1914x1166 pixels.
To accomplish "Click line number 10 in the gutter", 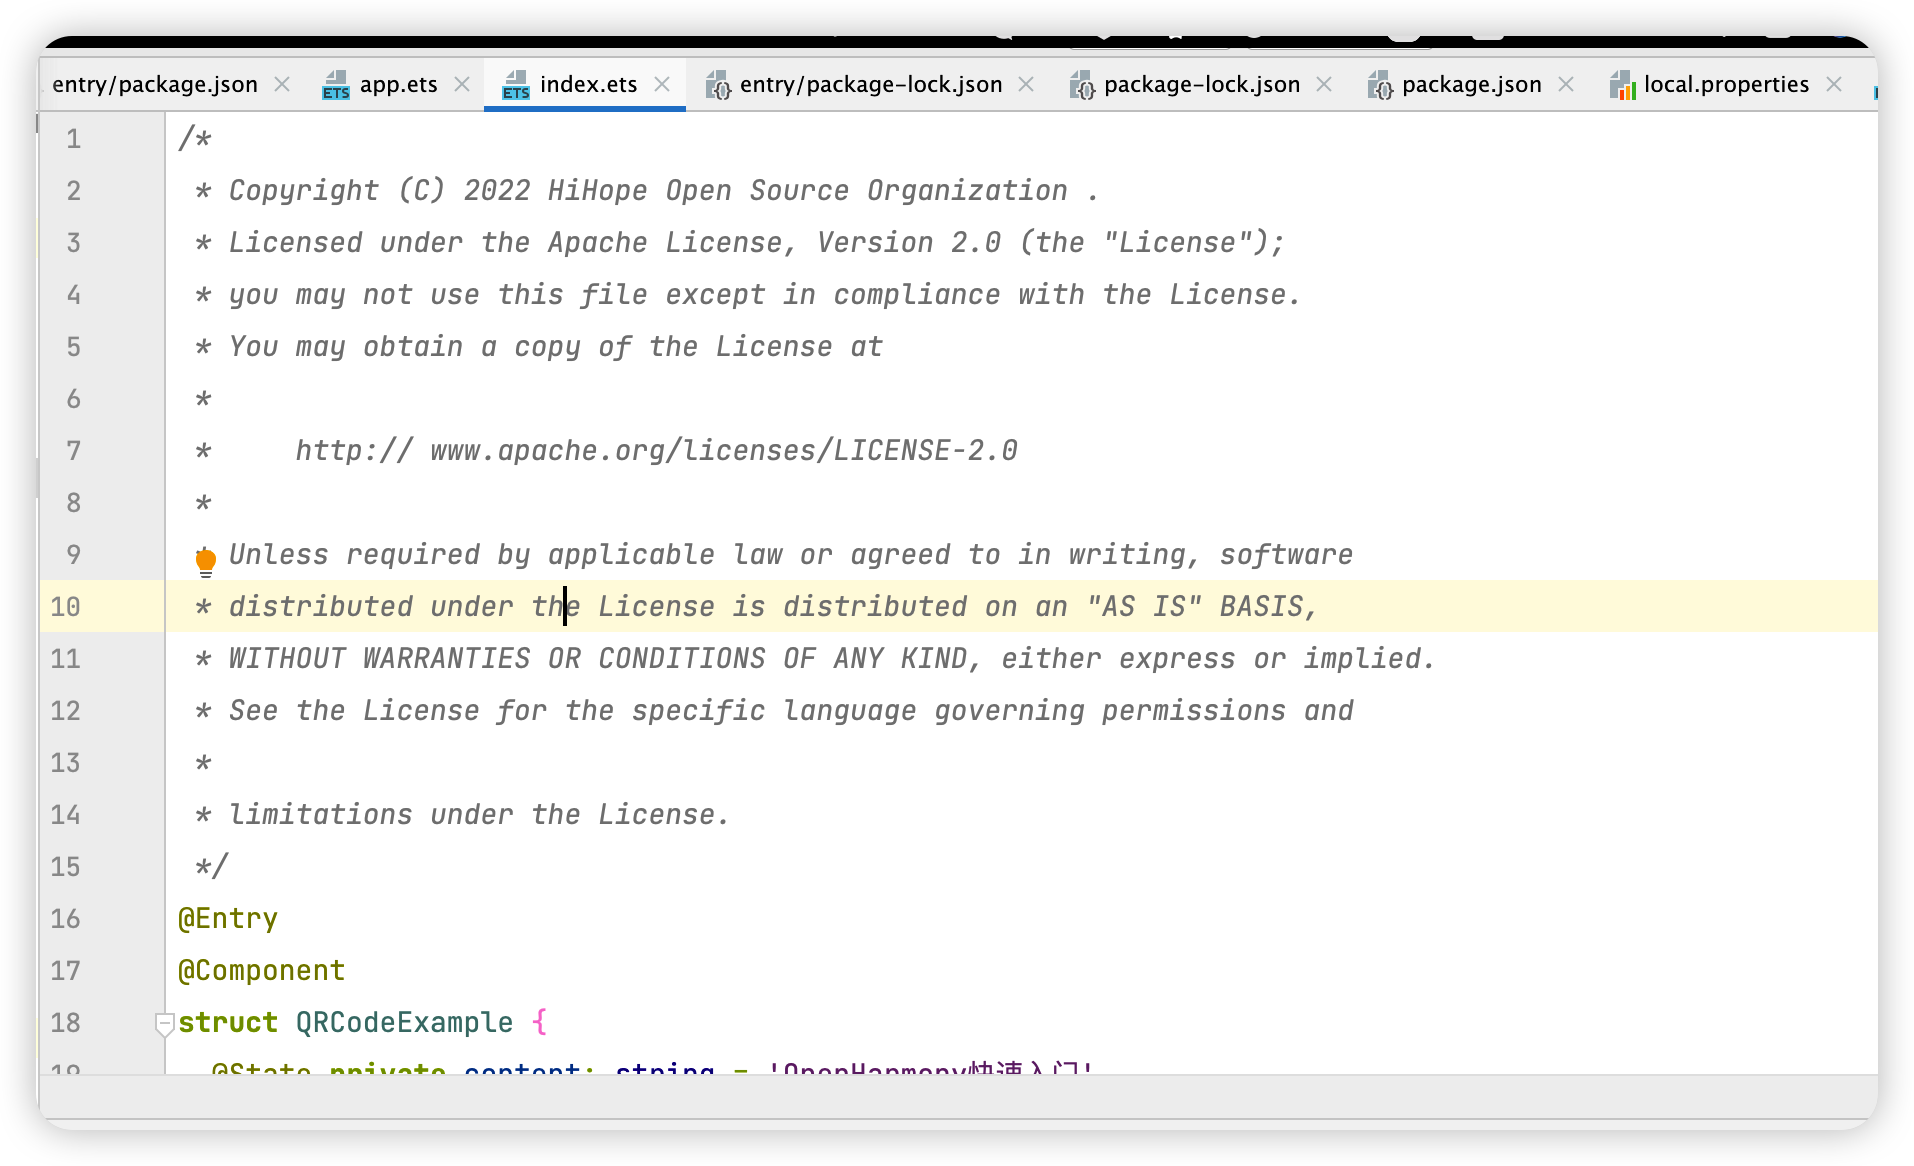I will point(65,607).
